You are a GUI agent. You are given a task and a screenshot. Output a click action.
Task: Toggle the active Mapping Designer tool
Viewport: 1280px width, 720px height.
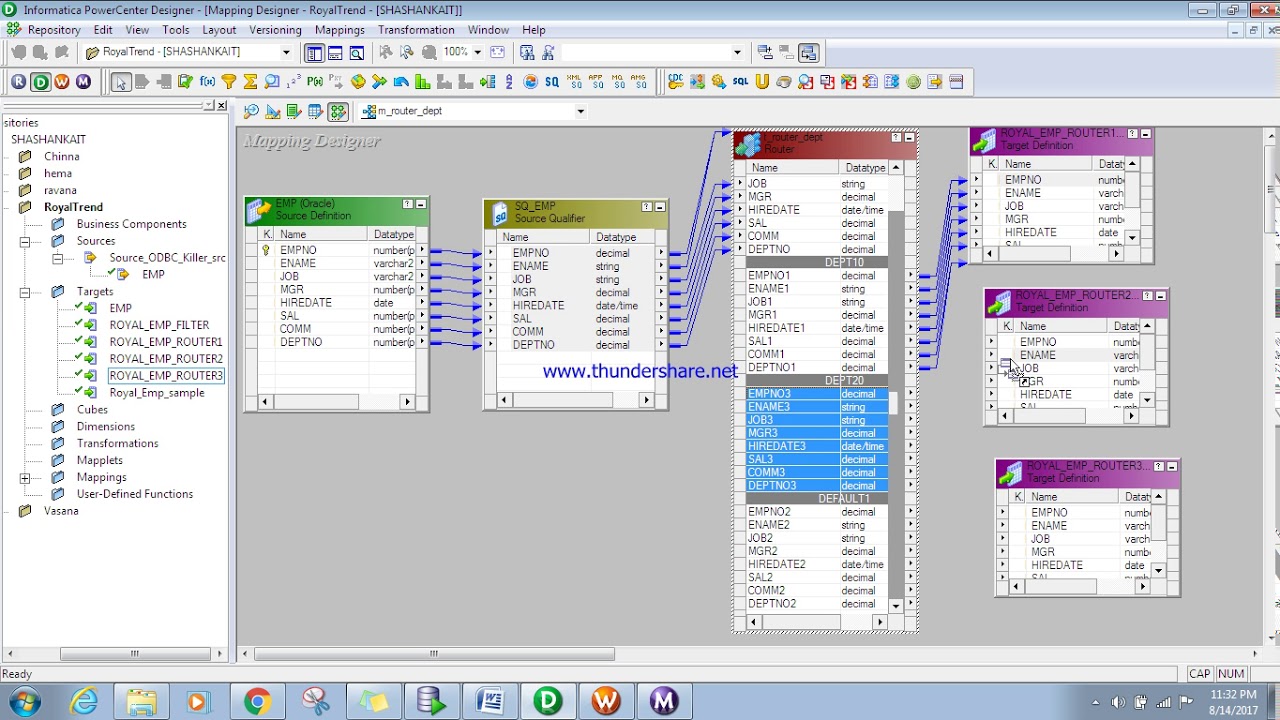click(338, 111)
